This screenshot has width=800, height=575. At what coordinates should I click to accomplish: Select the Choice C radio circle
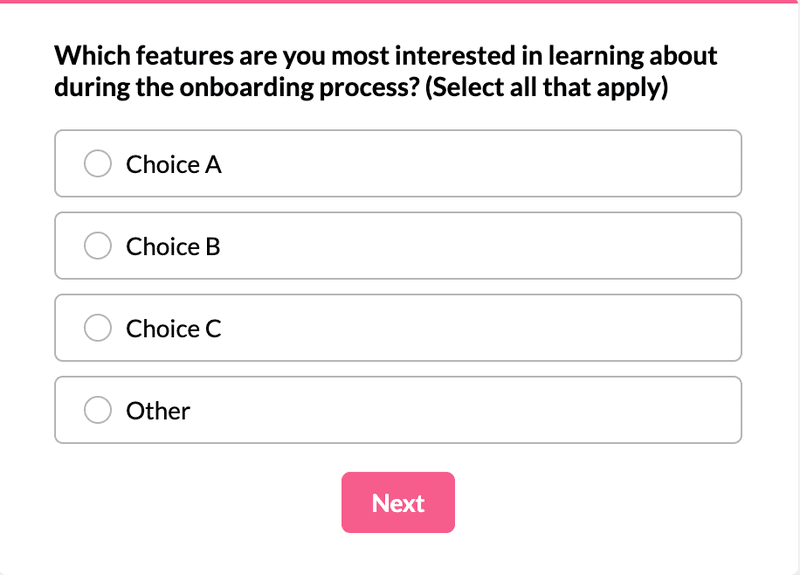click(x=98, y=328)
